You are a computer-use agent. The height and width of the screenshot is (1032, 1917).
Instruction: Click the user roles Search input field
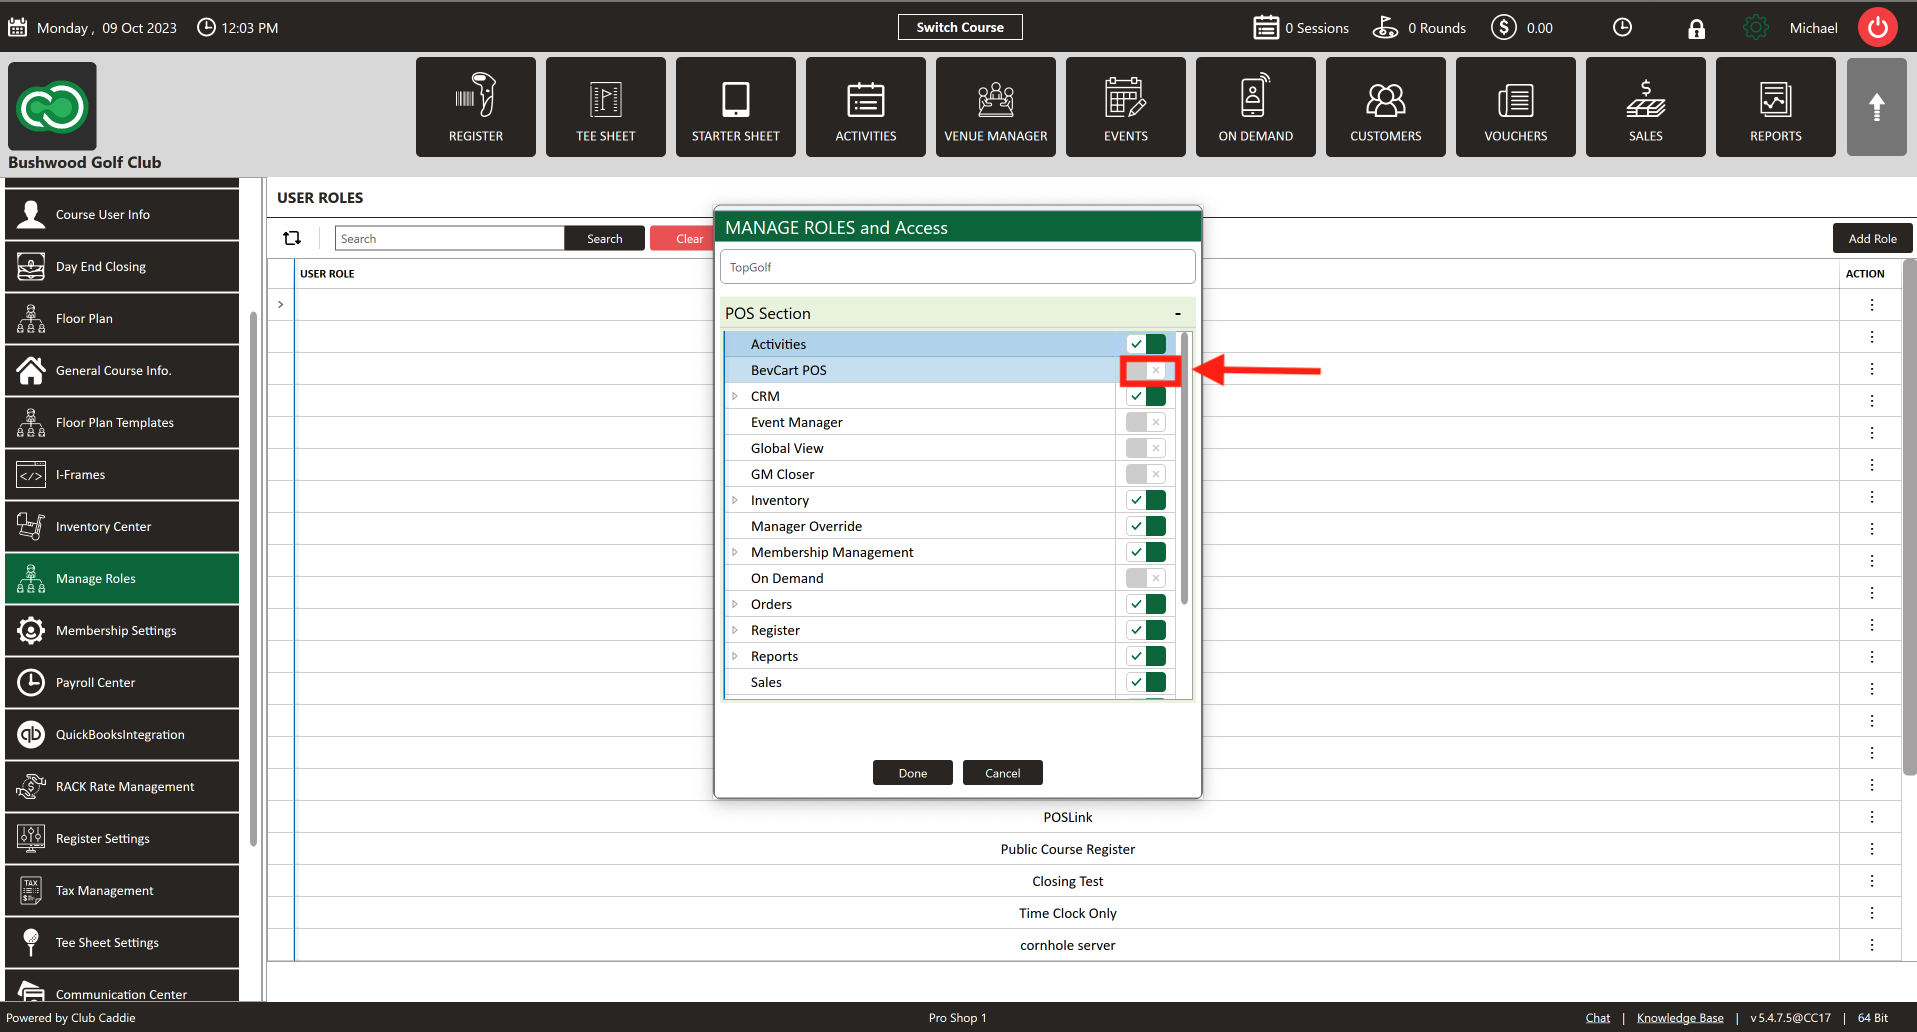(x=450, y=238)
